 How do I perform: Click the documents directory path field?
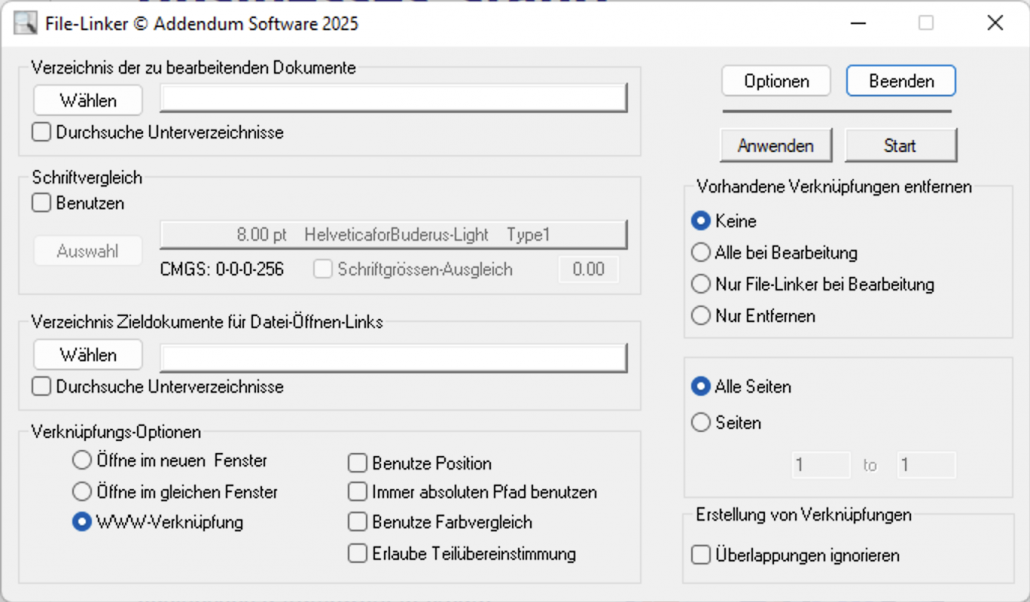[x=393, y=98]
